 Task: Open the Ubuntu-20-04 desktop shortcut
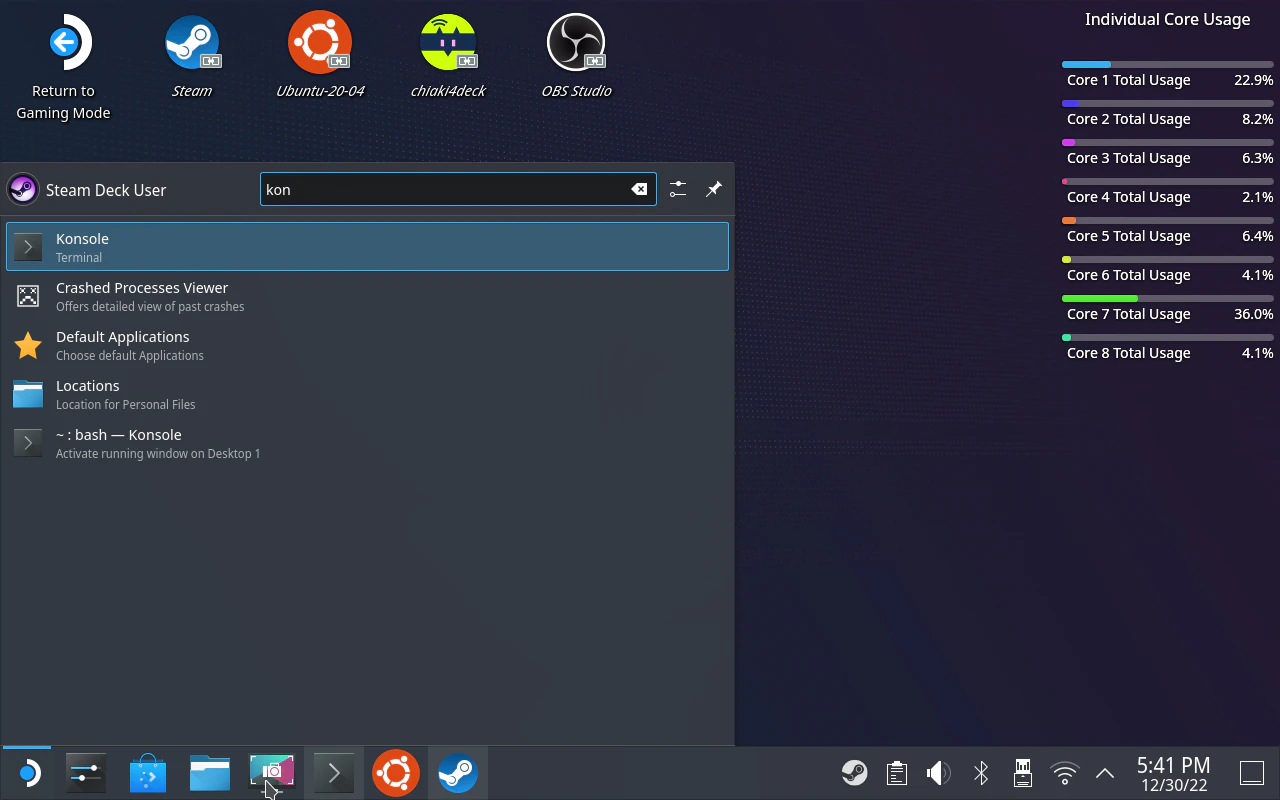point(320,56)
